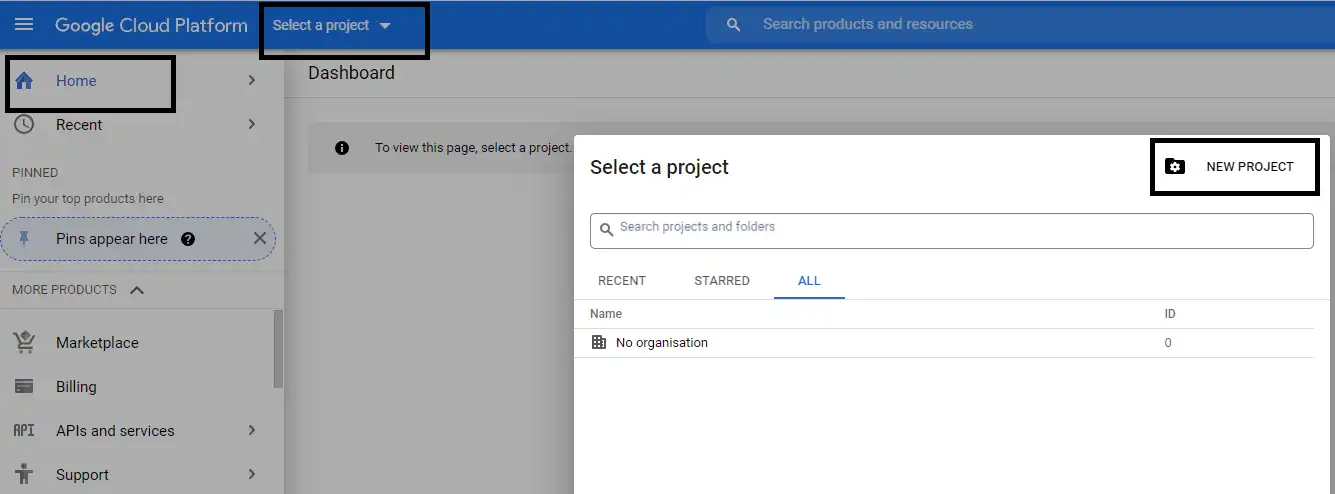The image size is (1335, 494).
Task: Click the ID column header
Action: click(1170, 314)
